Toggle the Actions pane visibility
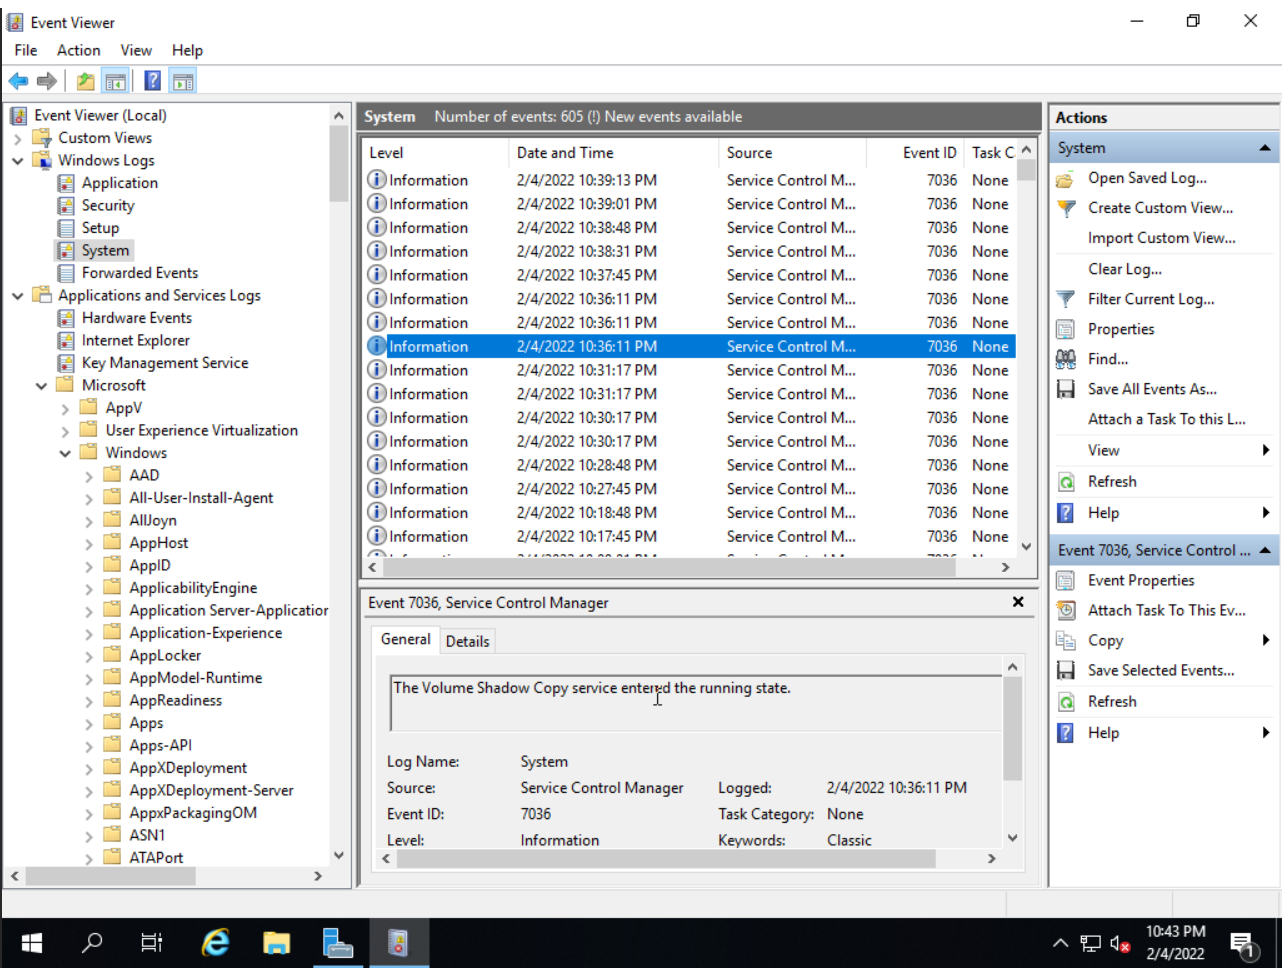This screenshot has height=969, width=1282. 183,80
